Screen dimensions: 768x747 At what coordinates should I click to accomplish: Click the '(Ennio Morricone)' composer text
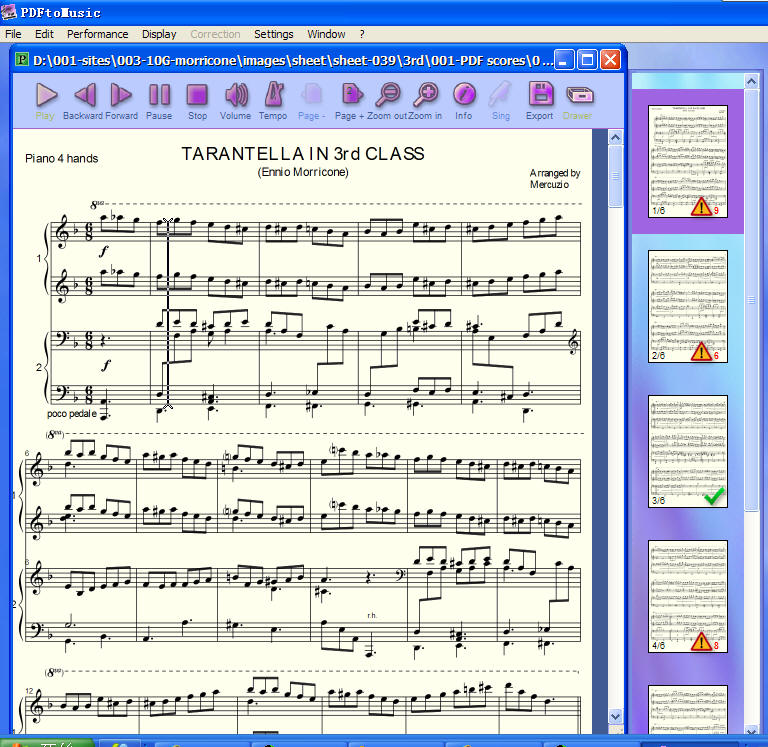303,172
